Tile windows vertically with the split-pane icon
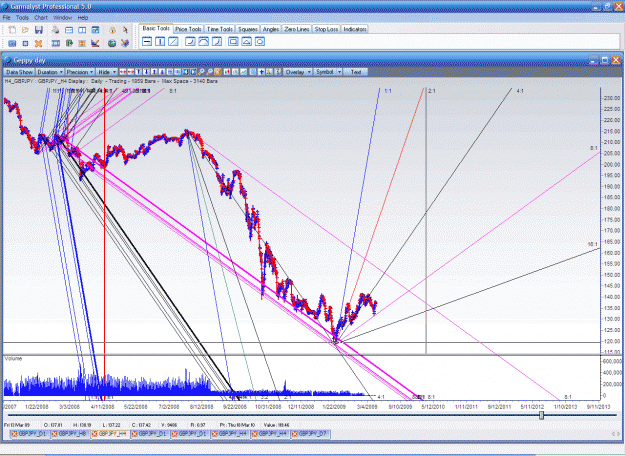Viewport: 625px width, 456px height. pyautogui.click(x=82, y=30)
